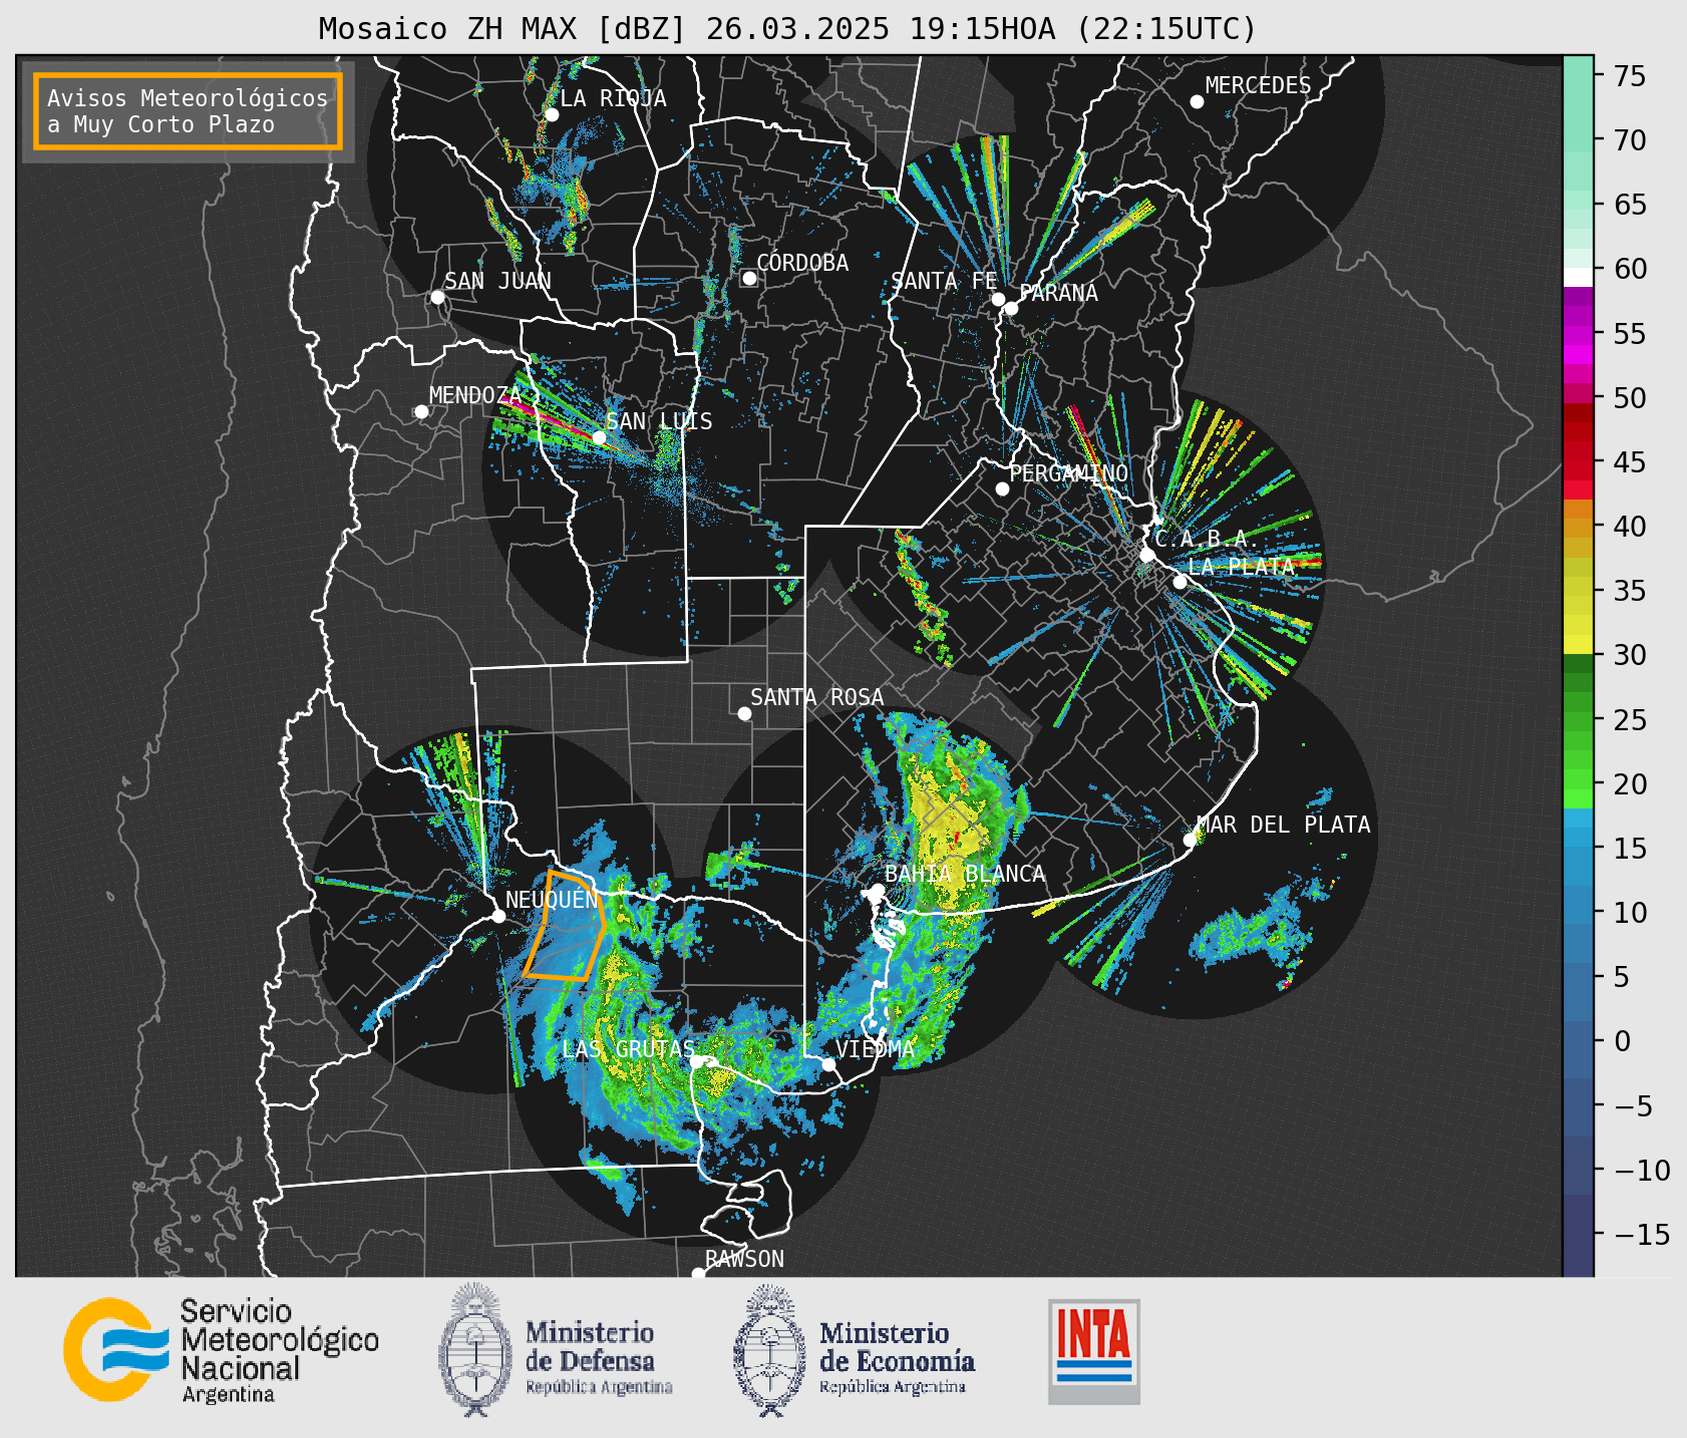Click the 20 tick label on the color scale
The image size is (1687, 1438).
pyautogui.click(x=1629, y=784)
